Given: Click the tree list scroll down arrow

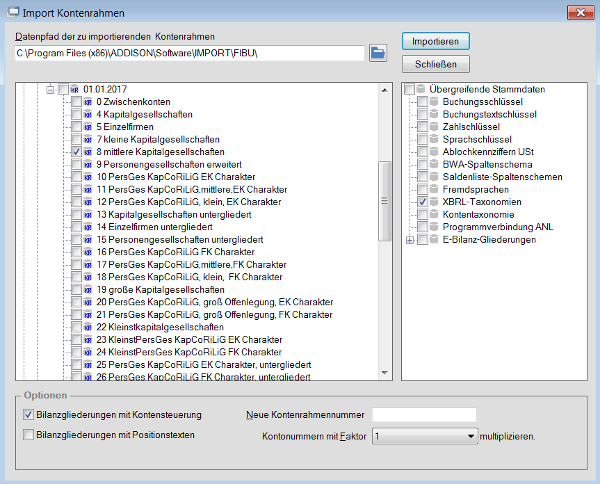Looking at the screenshot, I should tap(385, 373).
